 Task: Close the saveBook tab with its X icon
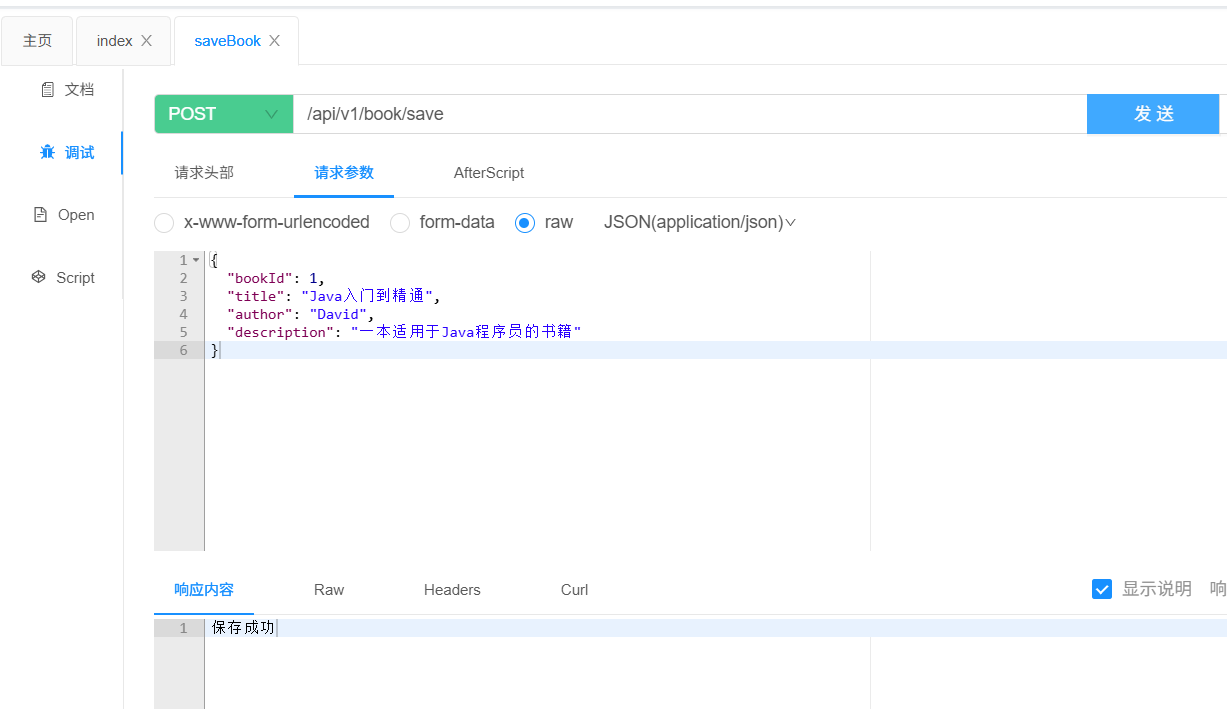274,40
